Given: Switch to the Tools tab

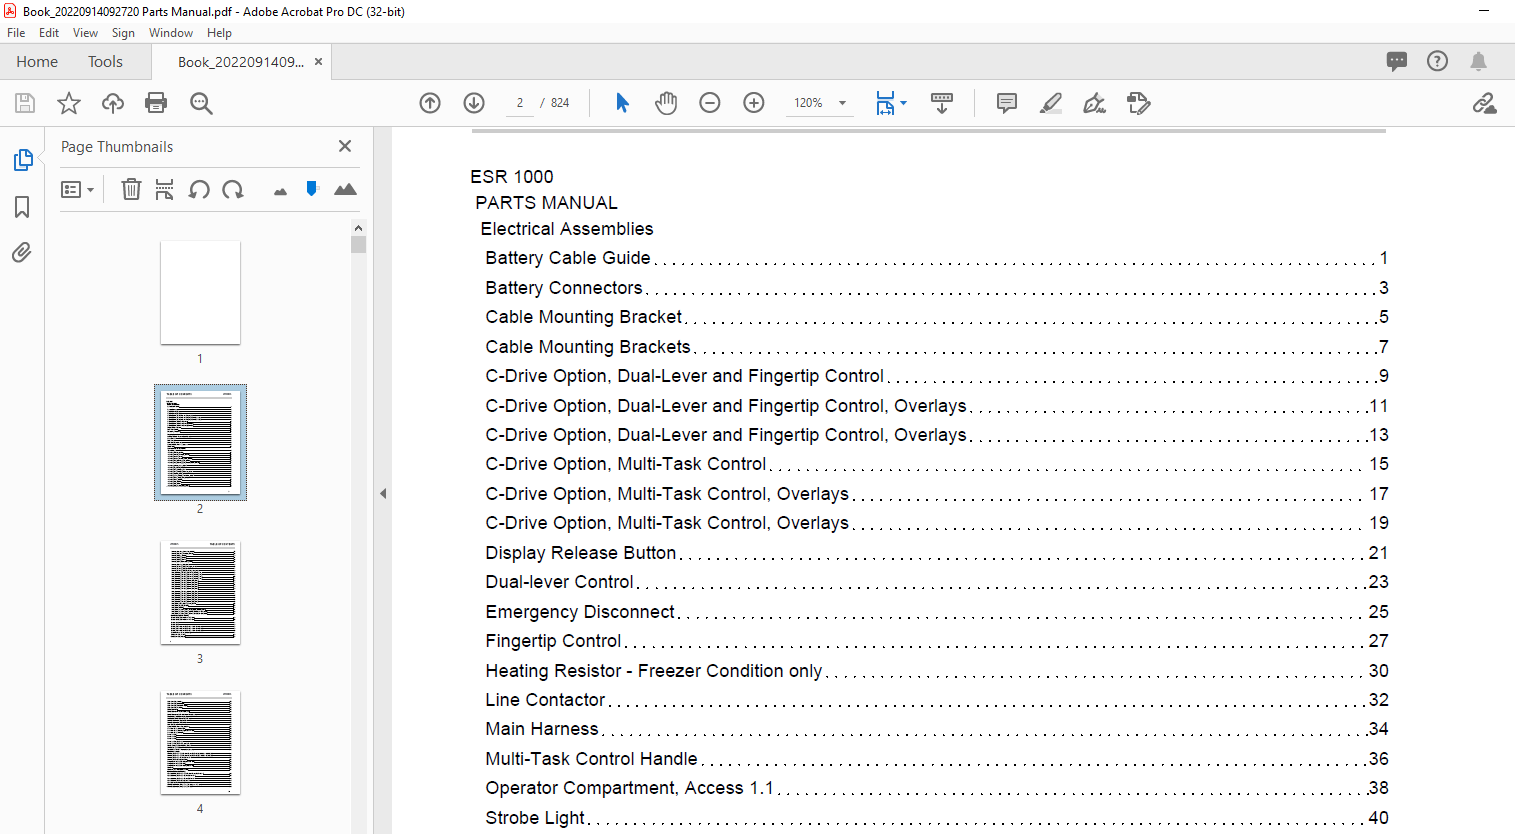Looking at the screenshot, I should (105, 62).
